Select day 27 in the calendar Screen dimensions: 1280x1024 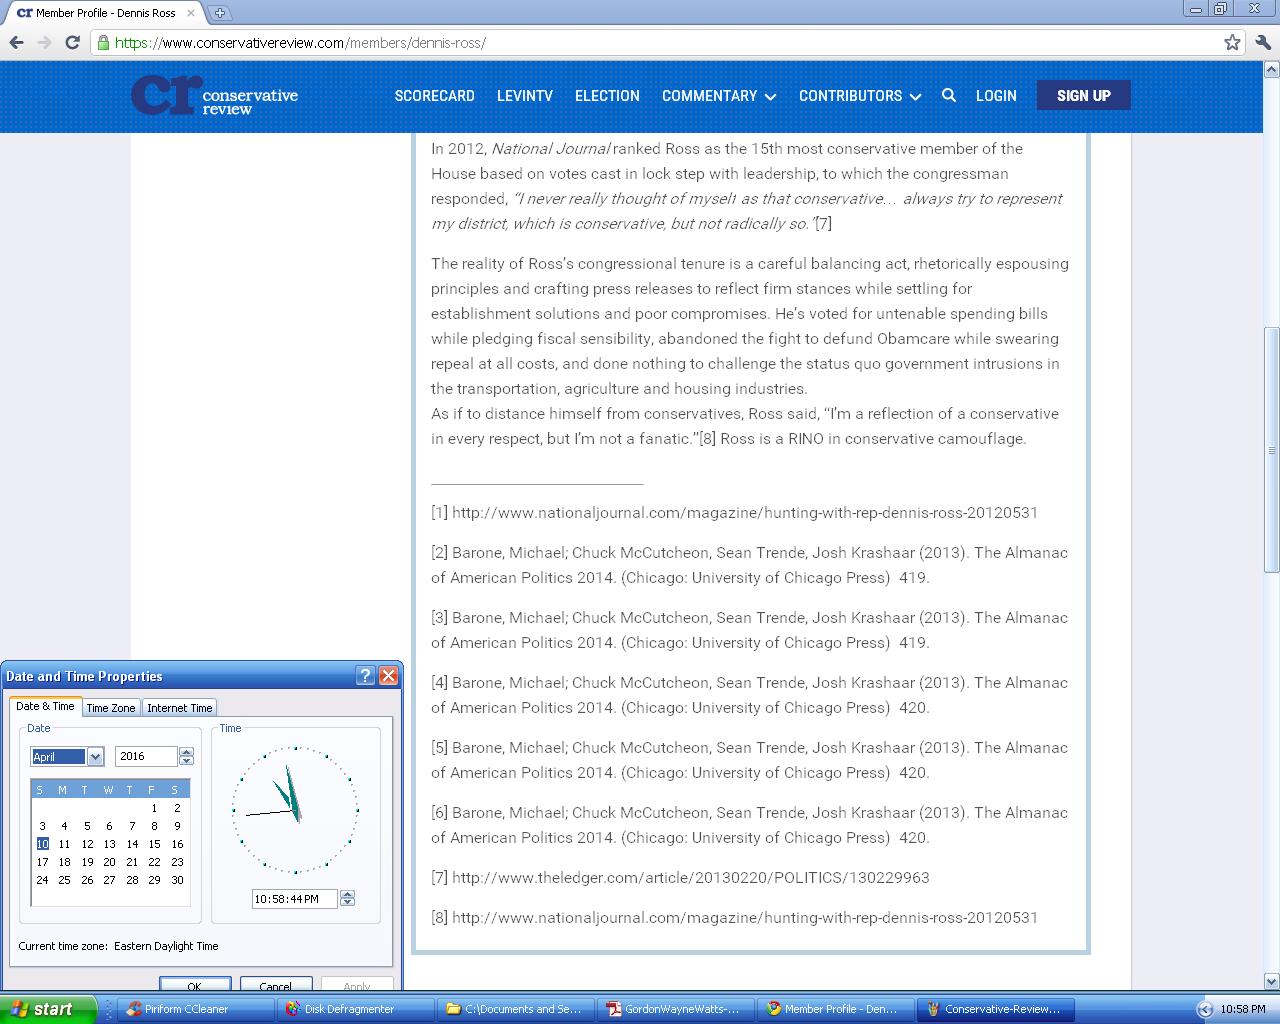[109, 880]
